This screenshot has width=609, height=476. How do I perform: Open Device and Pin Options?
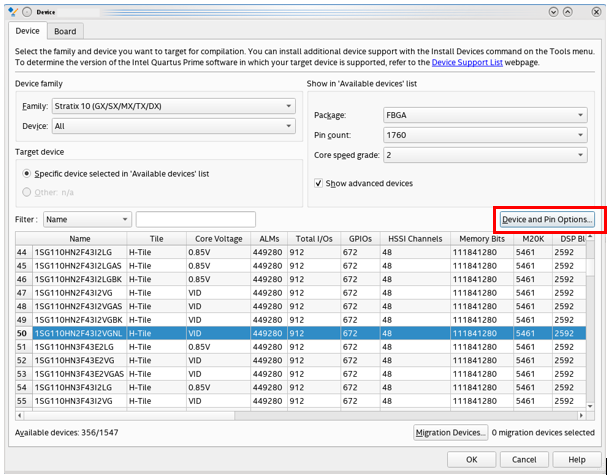(x=547, y=219)
